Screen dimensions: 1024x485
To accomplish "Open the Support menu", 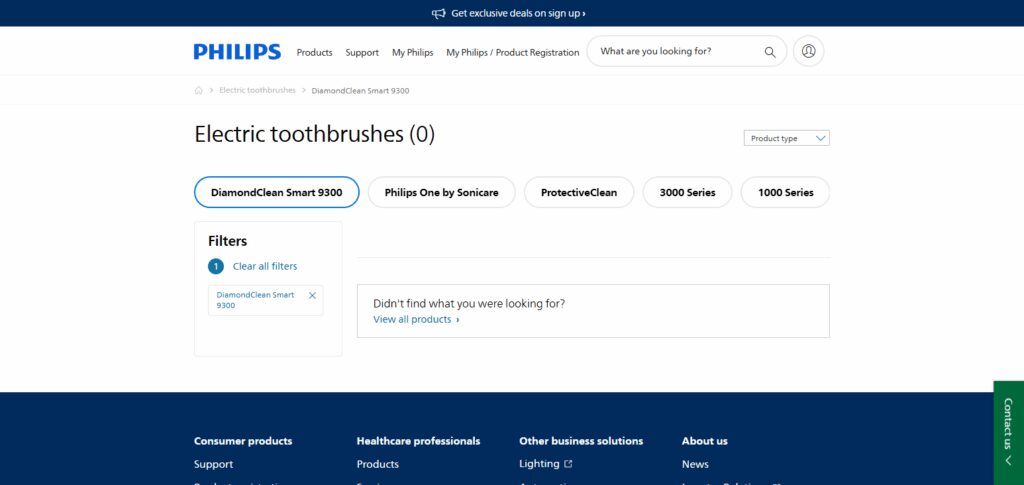I will pos(362,53).
